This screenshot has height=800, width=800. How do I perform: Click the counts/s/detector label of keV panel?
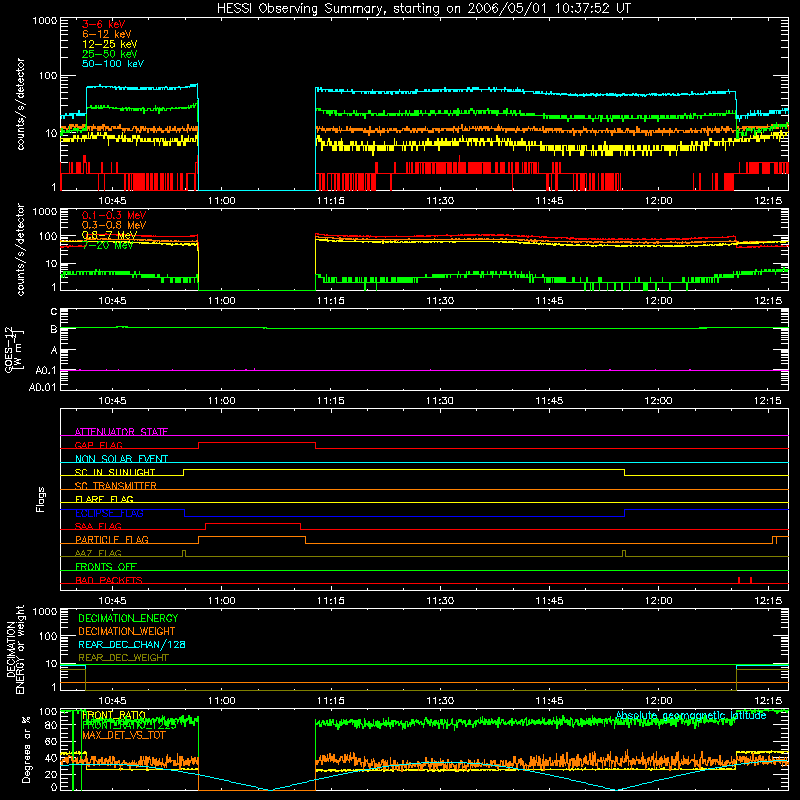(x=21, y=104)
